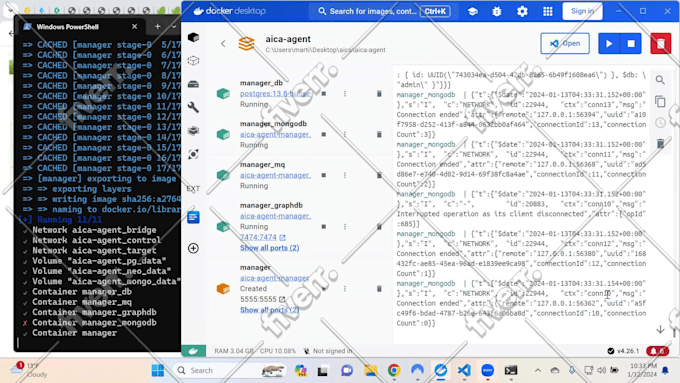
Task: Open Docker Desktop settings gear
Action: (x=522, y=11)
